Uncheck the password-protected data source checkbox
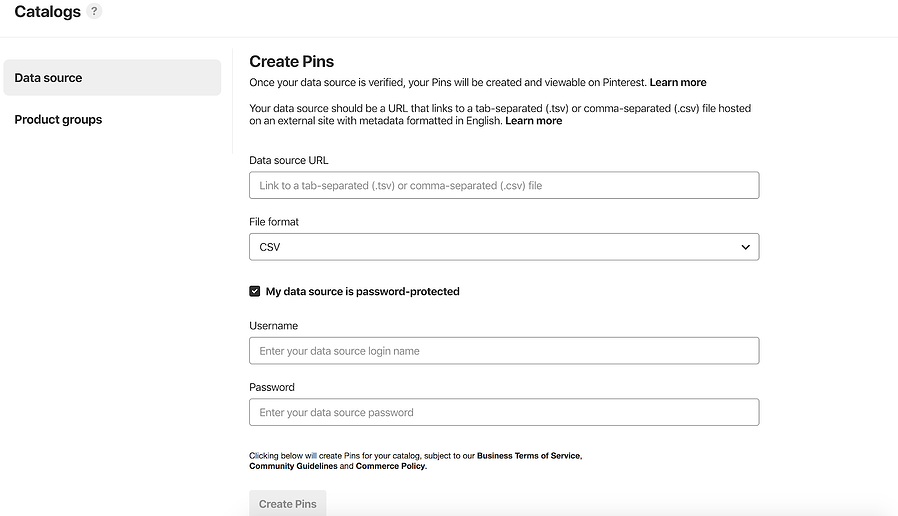 point(255,292)
